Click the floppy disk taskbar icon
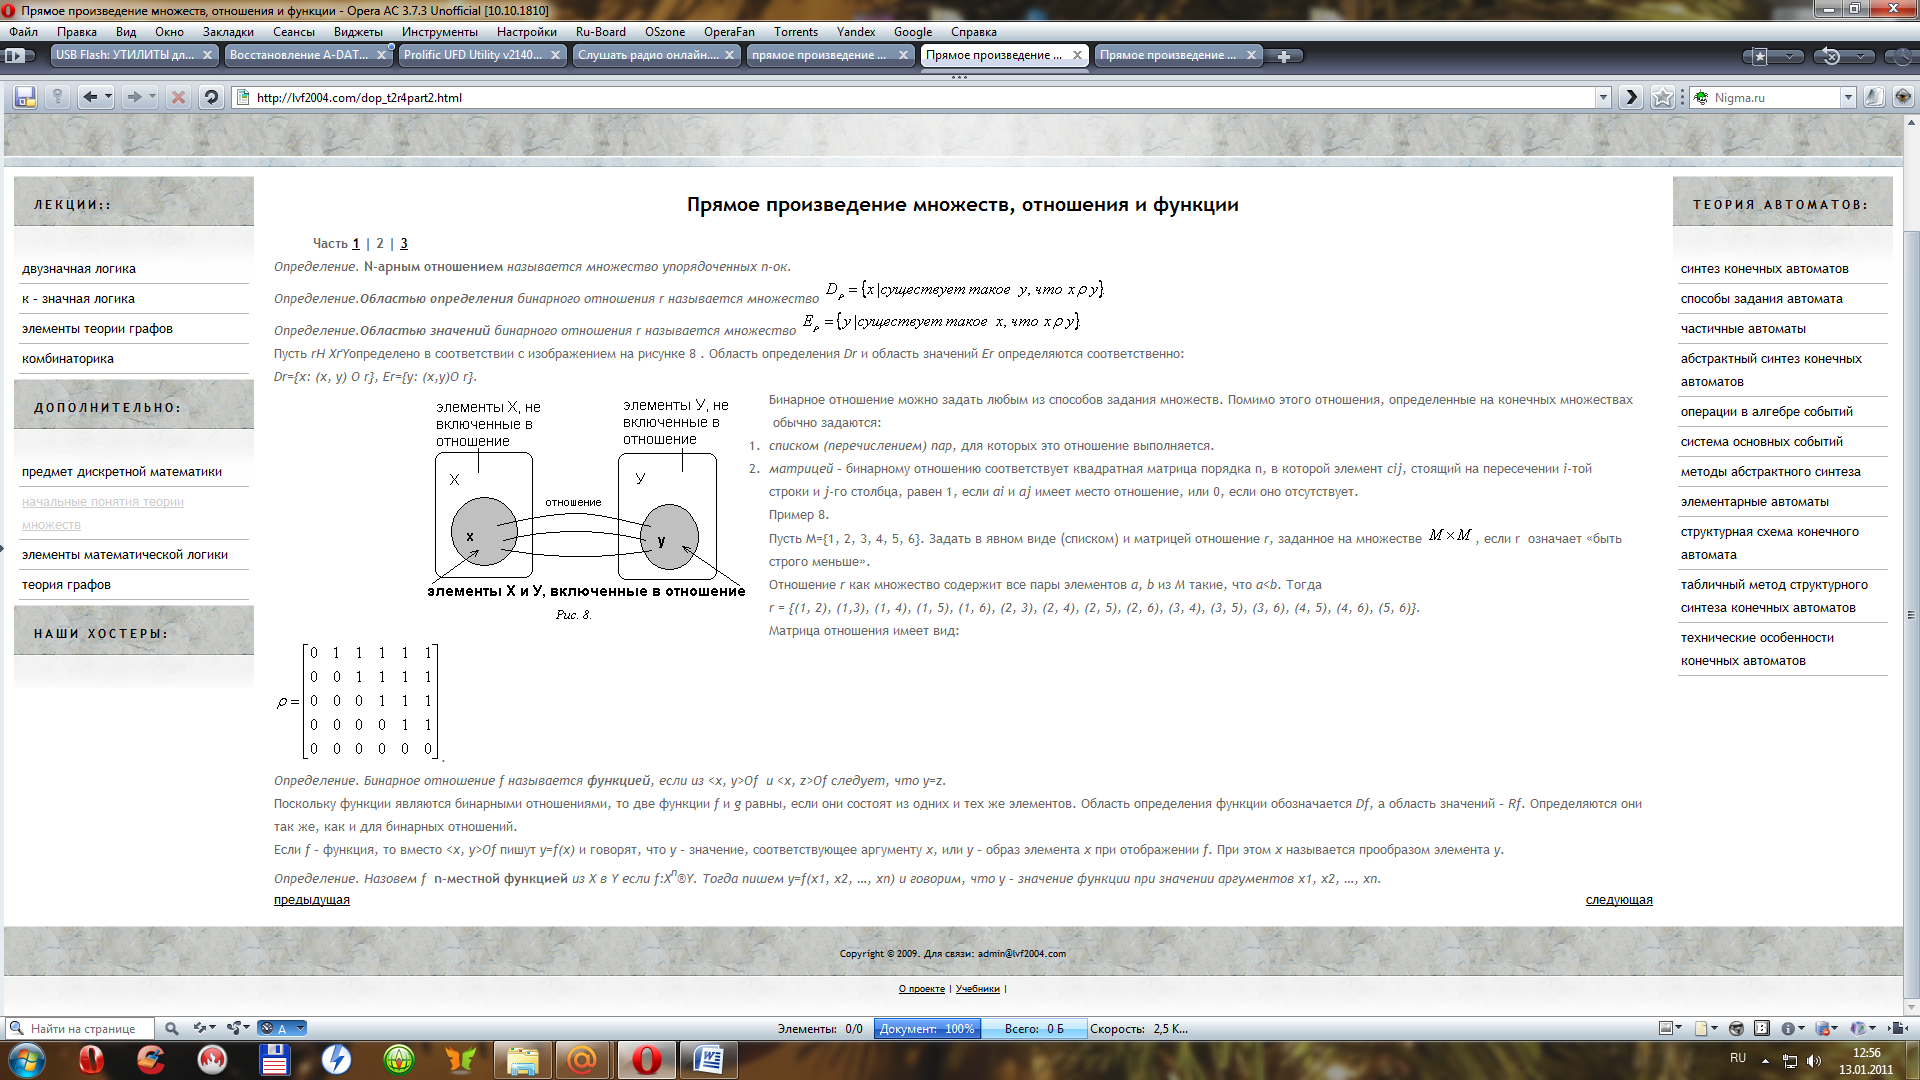 pyautogui.click(x=274, y=1059)
